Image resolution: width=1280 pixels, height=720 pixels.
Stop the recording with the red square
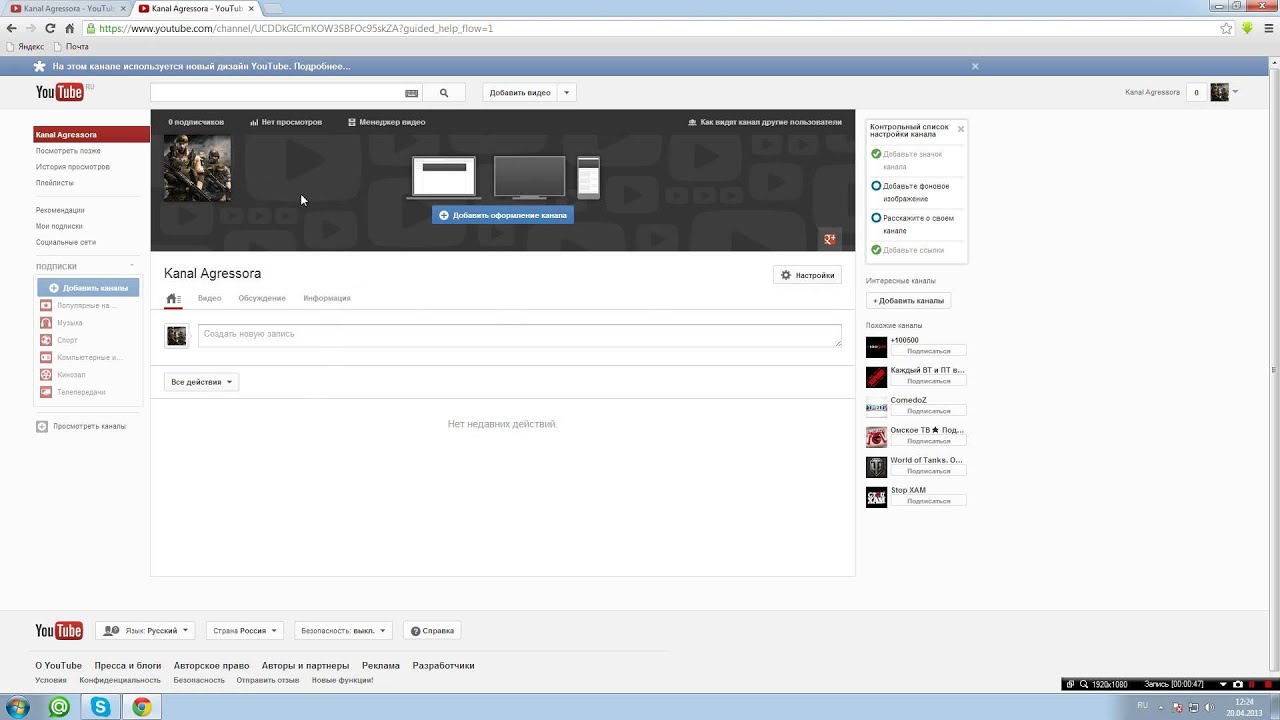(1268, 684)
